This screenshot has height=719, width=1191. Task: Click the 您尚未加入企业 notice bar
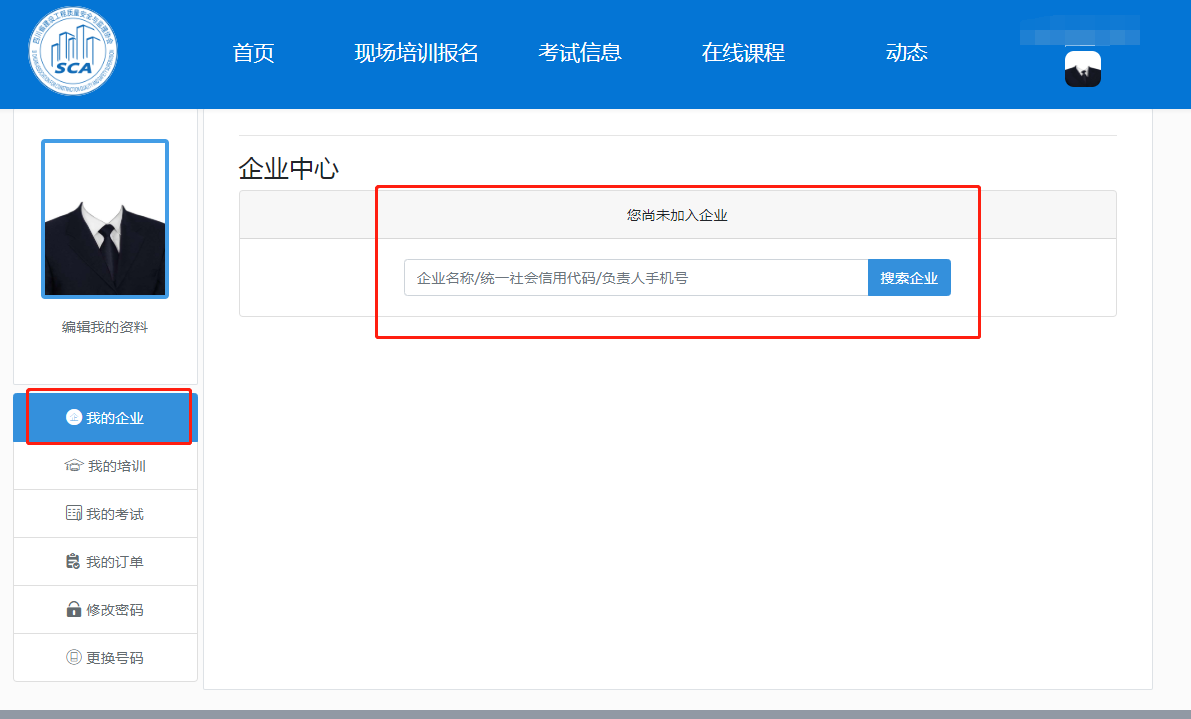(x=677, y=215)
